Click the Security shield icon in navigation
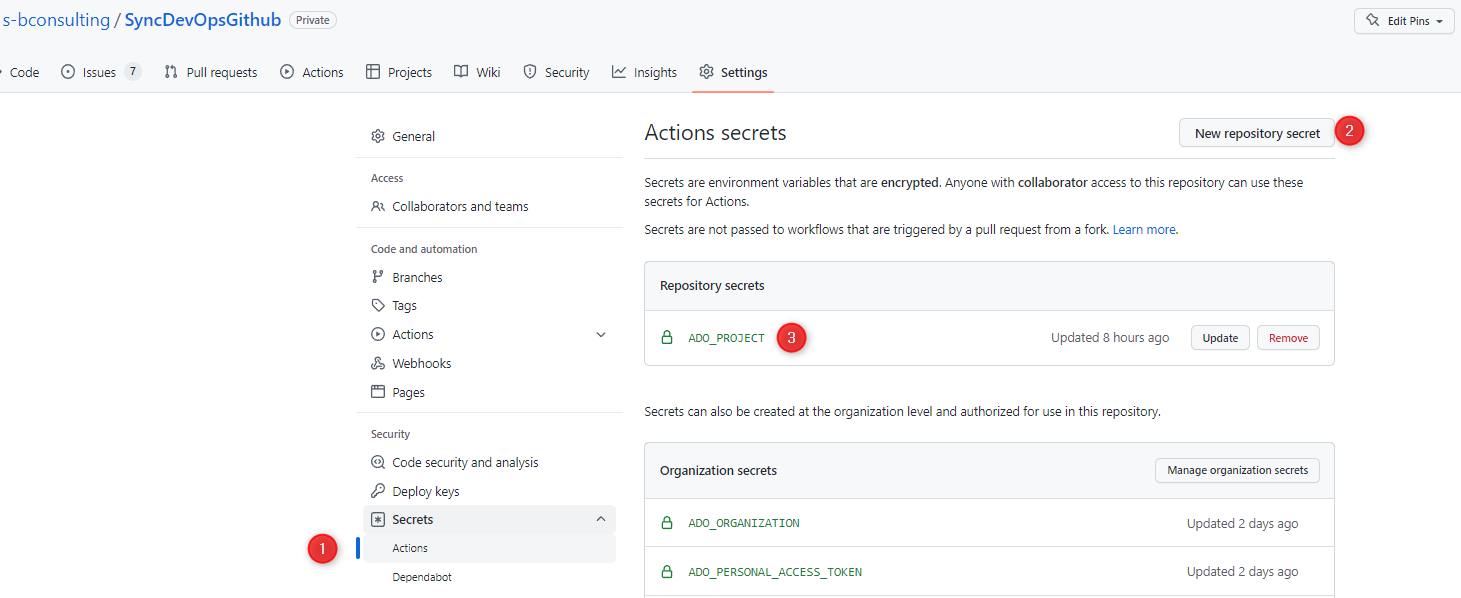The width and height of the screenshot is (1461, 598). point(528,71)
